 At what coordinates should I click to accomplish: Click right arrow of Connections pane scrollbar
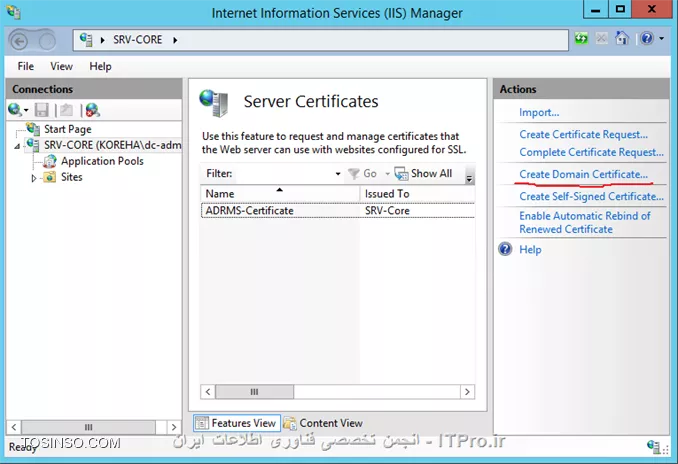174,427
